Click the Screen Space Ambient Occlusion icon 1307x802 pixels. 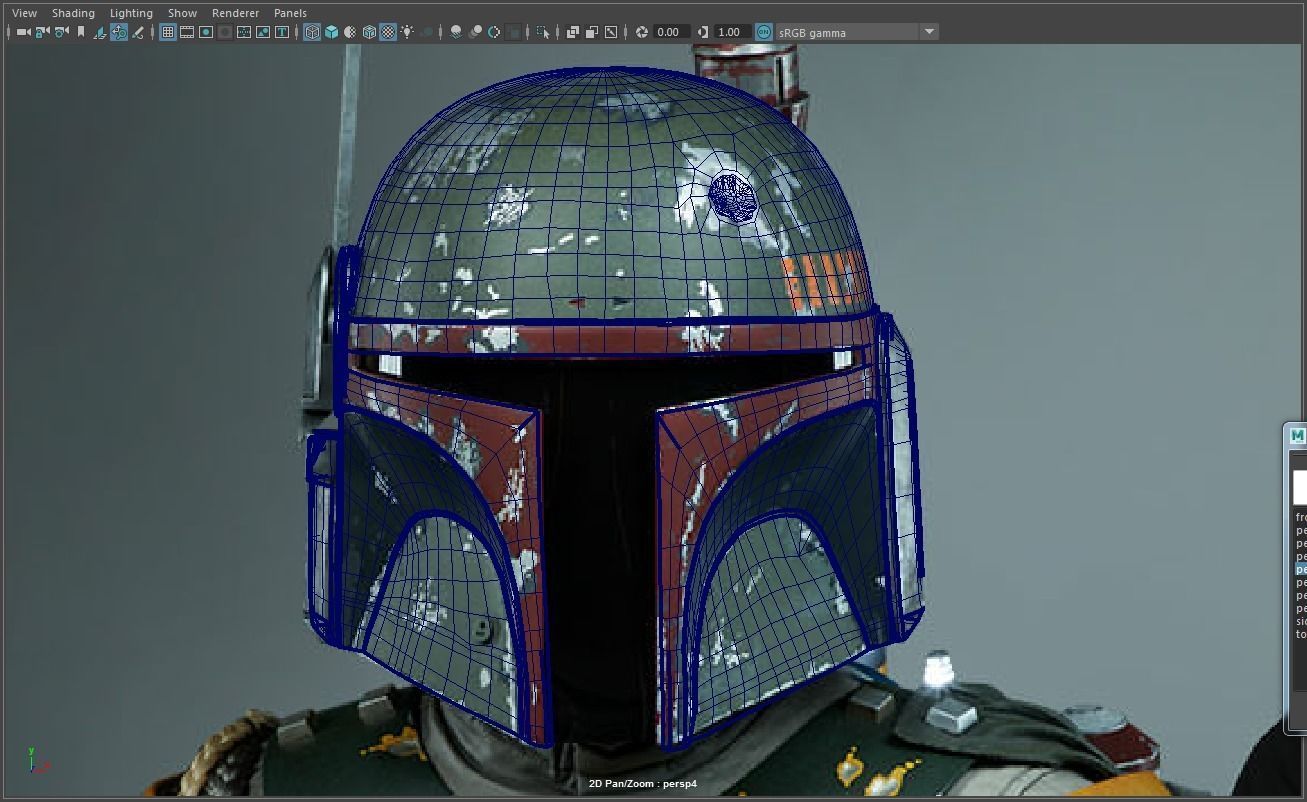click(456, 32)
